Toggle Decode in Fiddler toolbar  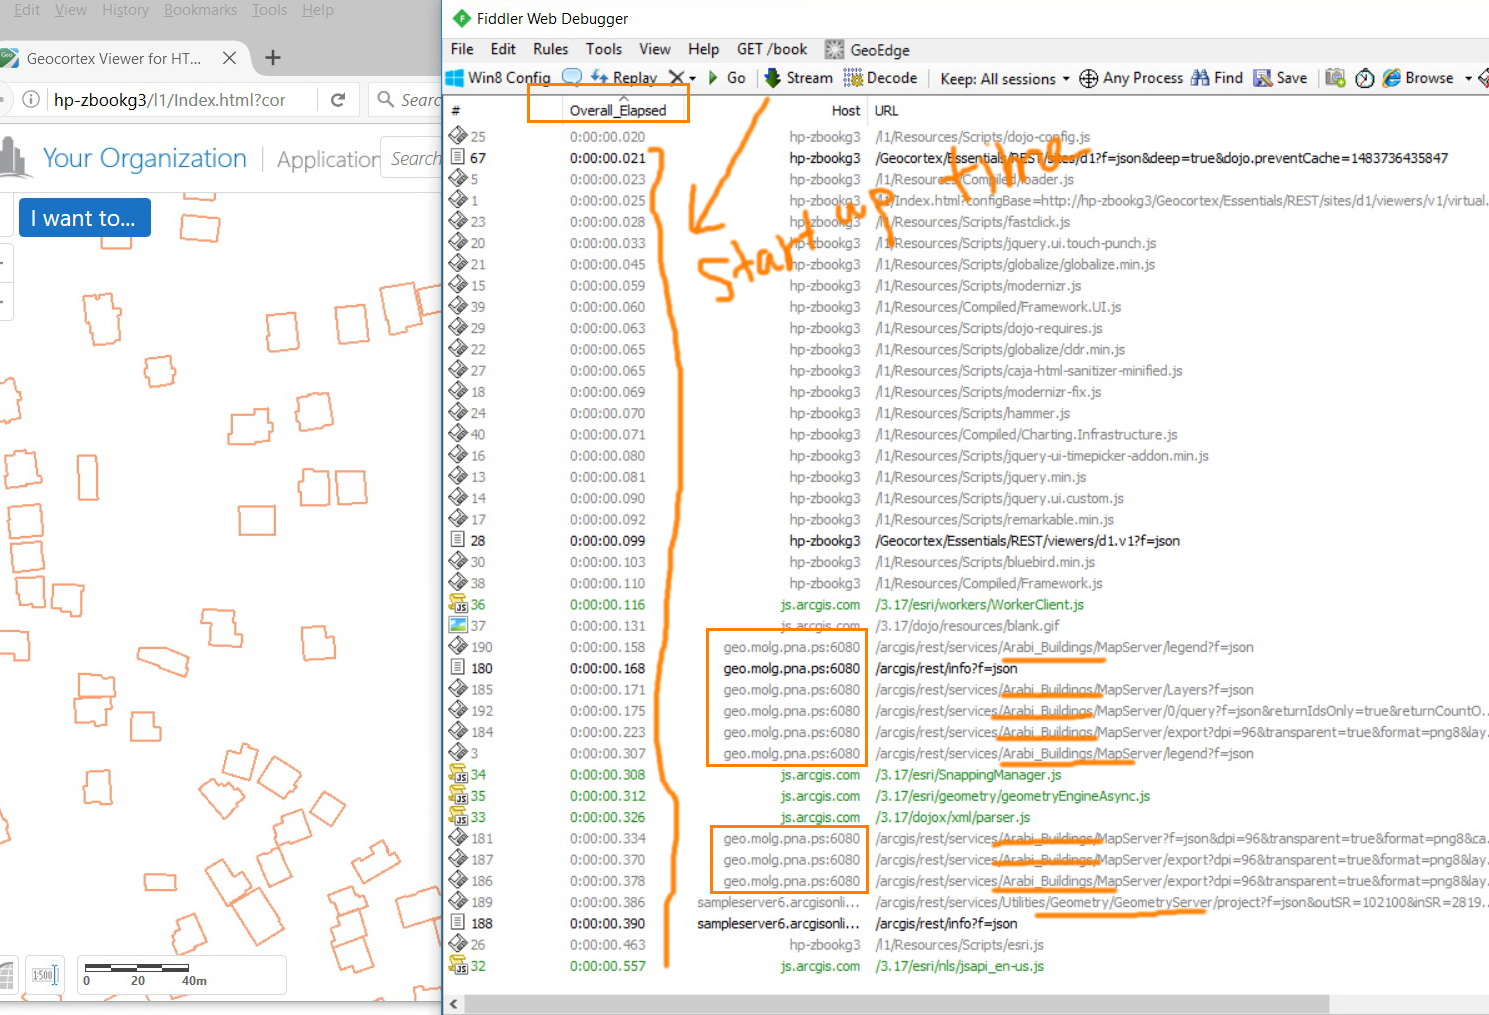coord(880,77)
